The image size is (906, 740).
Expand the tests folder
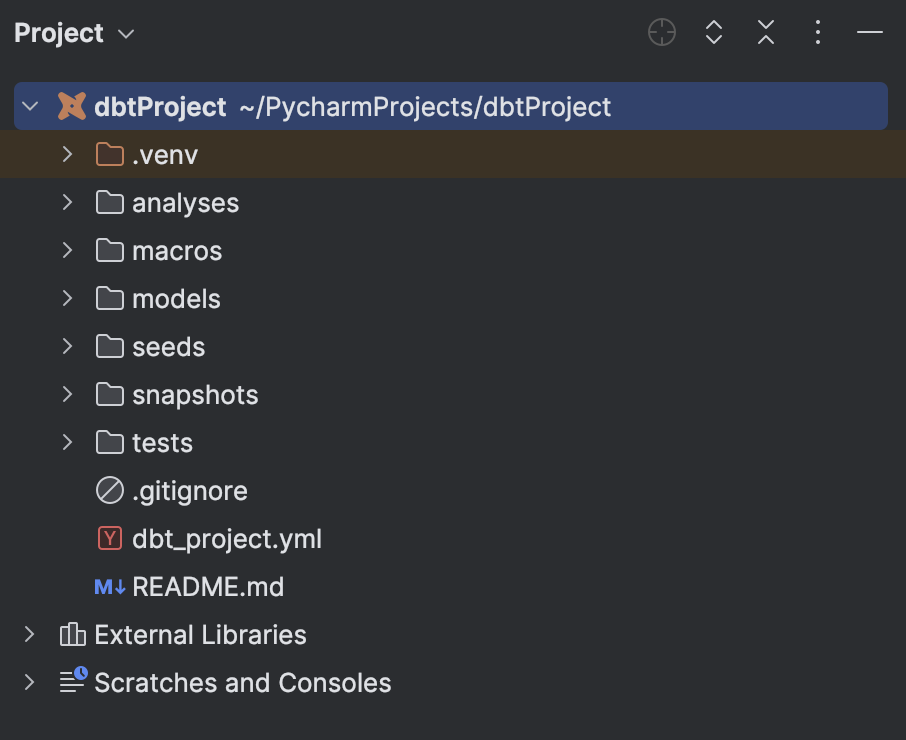[x=67, y=442]
